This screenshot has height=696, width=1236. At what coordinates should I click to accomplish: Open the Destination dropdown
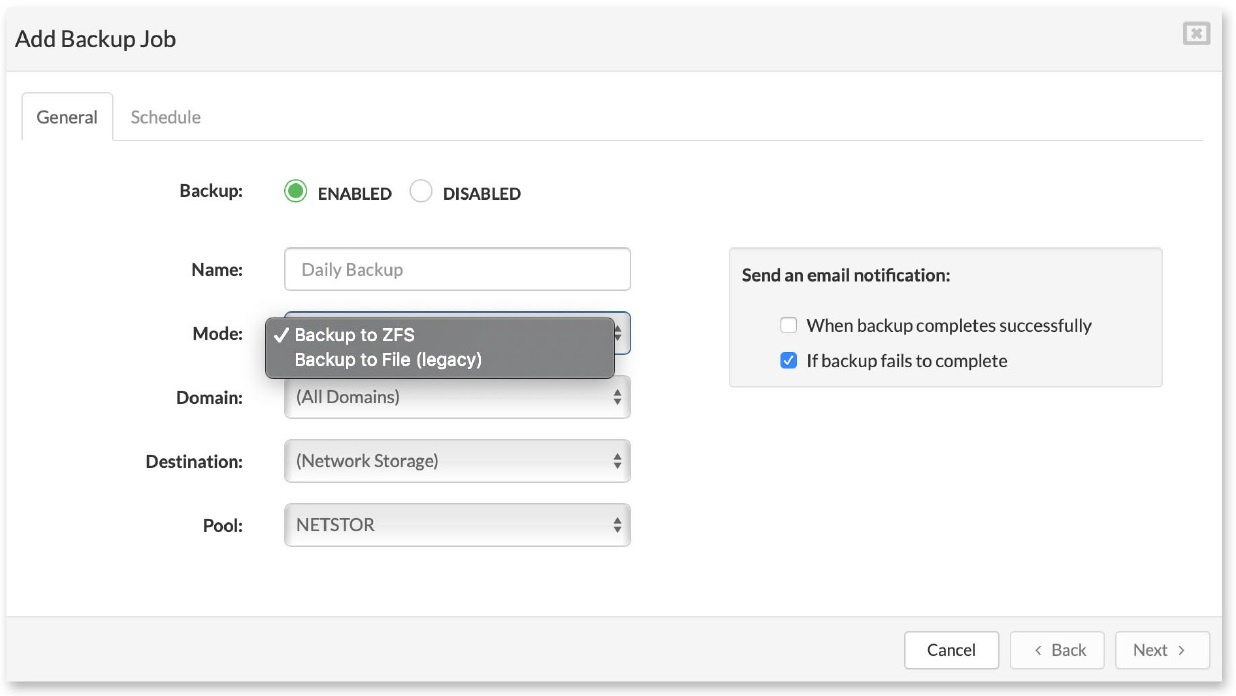click(458, 461)
